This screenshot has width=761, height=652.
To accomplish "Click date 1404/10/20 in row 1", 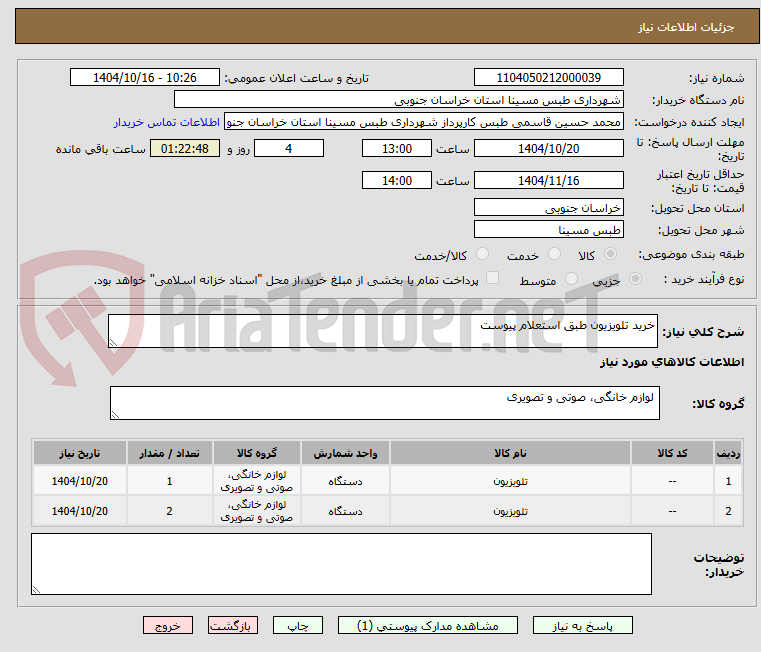I will [x=80, y=481].
